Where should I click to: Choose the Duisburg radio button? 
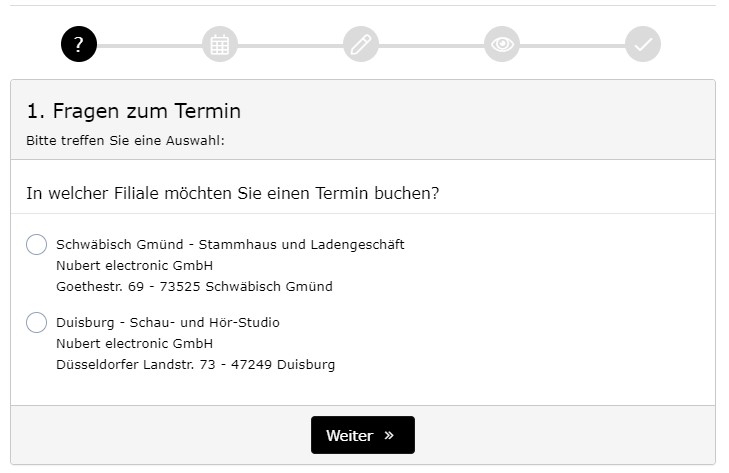pyautogui.click(x=37, y=322)
